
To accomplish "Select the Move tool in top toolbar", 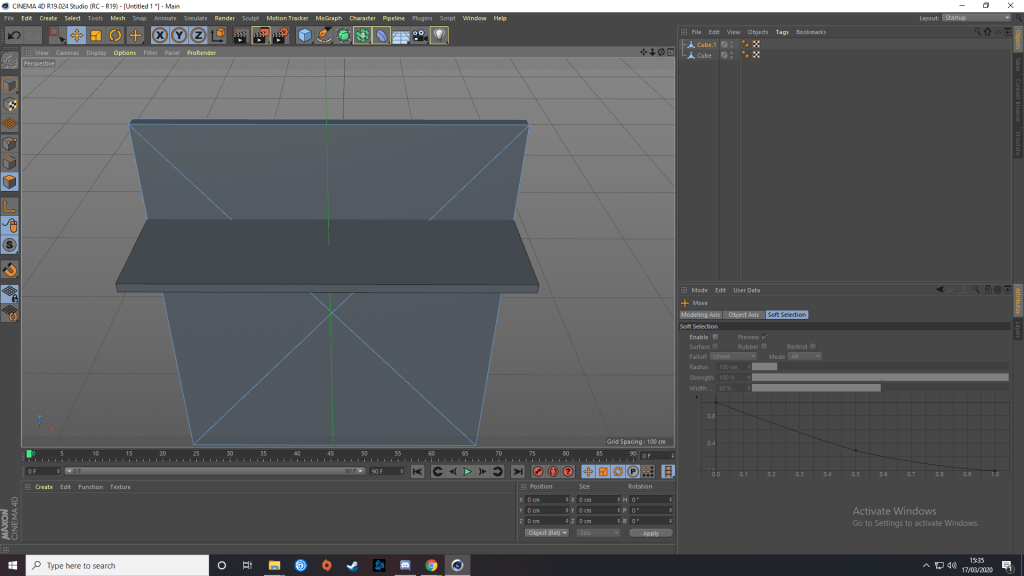I will click(x=76, y=36).
